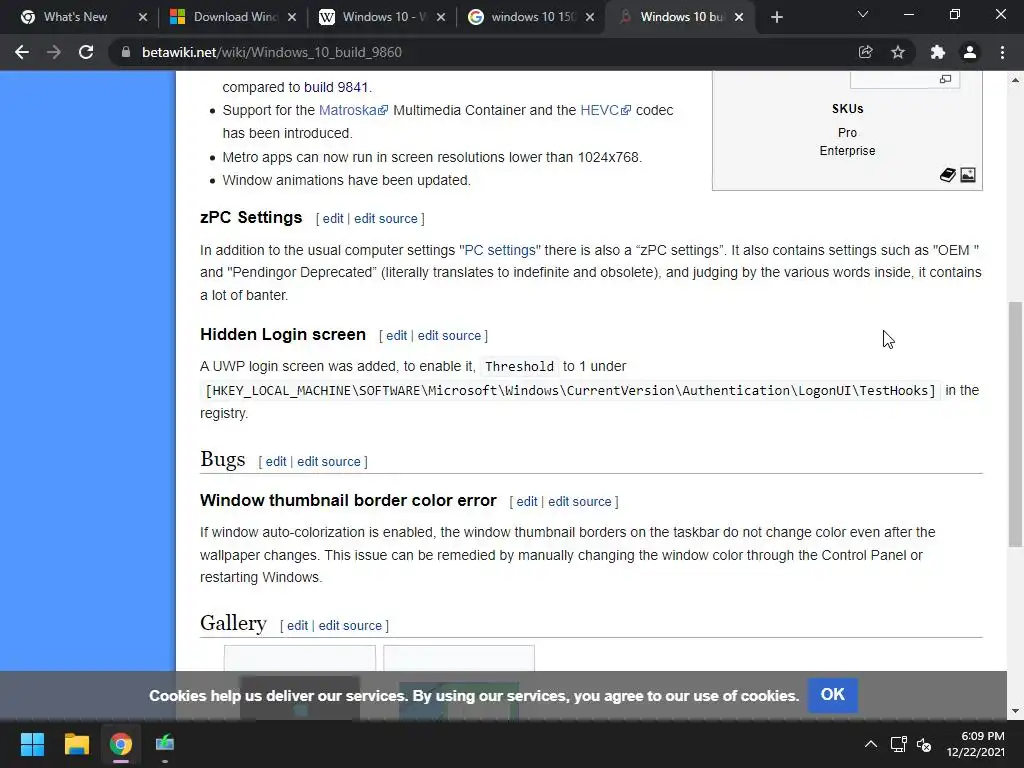Go forward with the browser arrow
The height and width of the screenshot is (768, 1024).
tap(54, 52)
